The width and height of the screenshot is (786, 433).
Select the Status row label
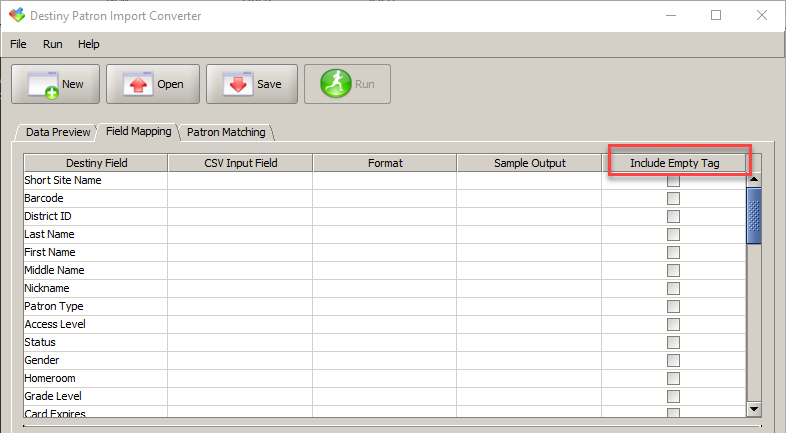(40, 343)
